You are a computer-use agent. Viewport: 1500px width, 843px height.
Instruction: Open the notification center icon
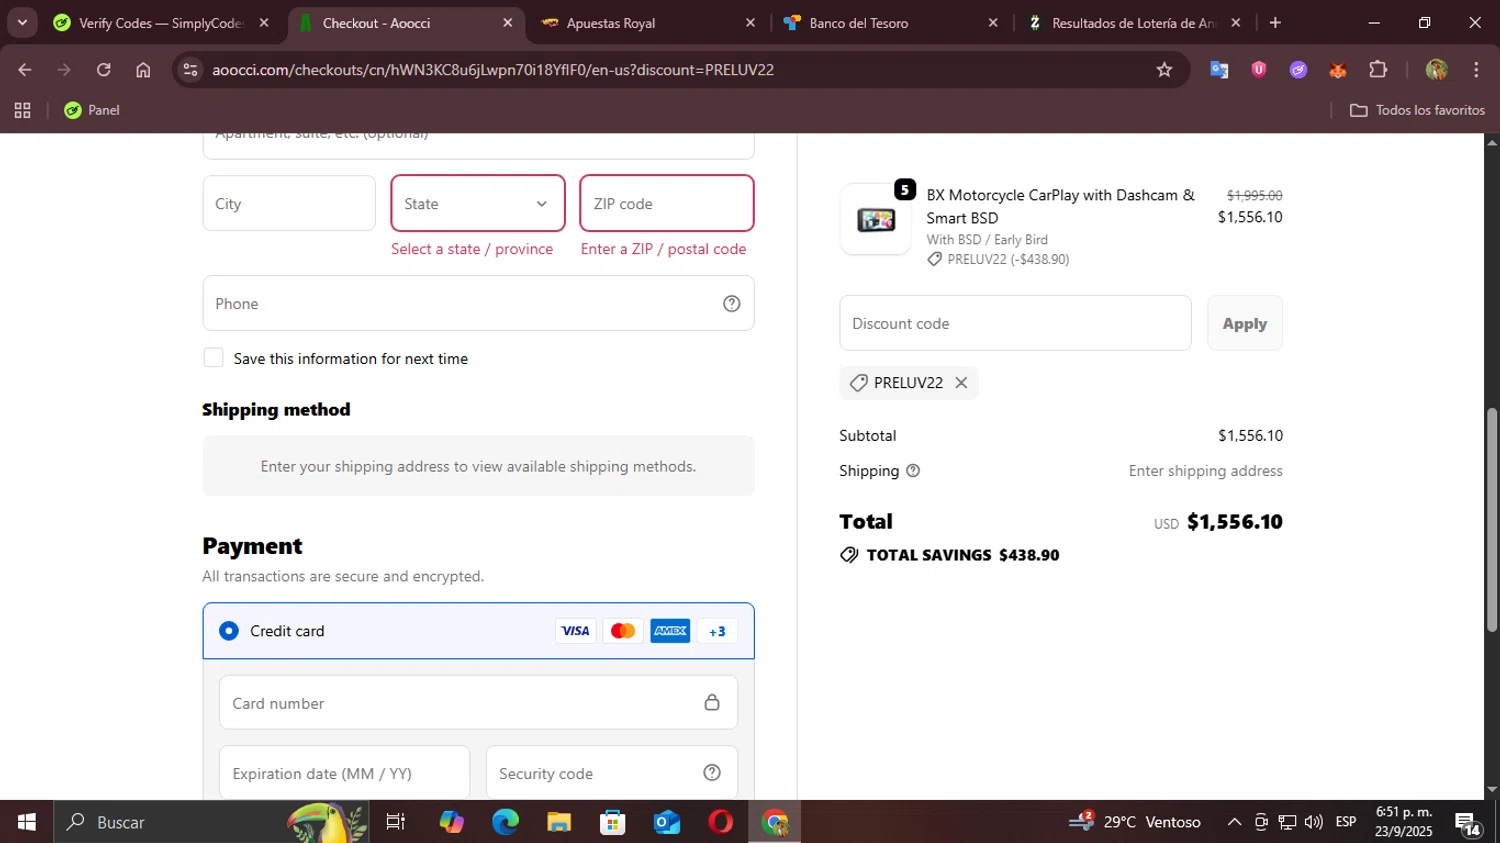[1469, 823]
